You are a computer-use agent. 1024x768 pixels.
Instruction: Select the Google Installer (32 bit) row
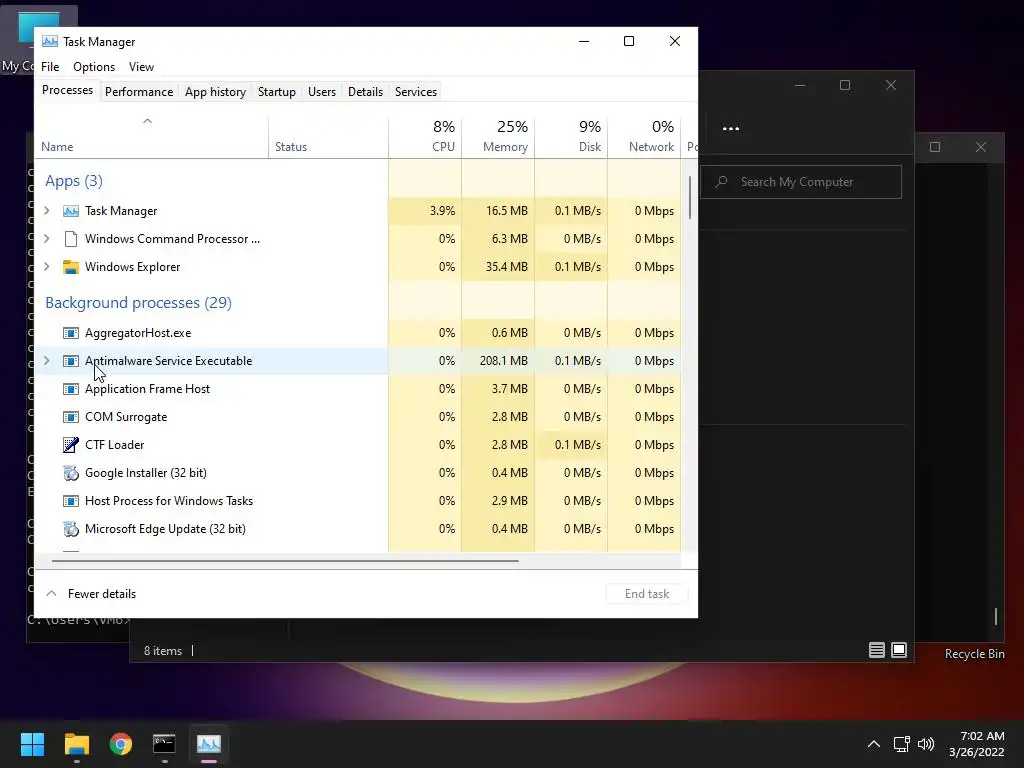click(358, 473)
